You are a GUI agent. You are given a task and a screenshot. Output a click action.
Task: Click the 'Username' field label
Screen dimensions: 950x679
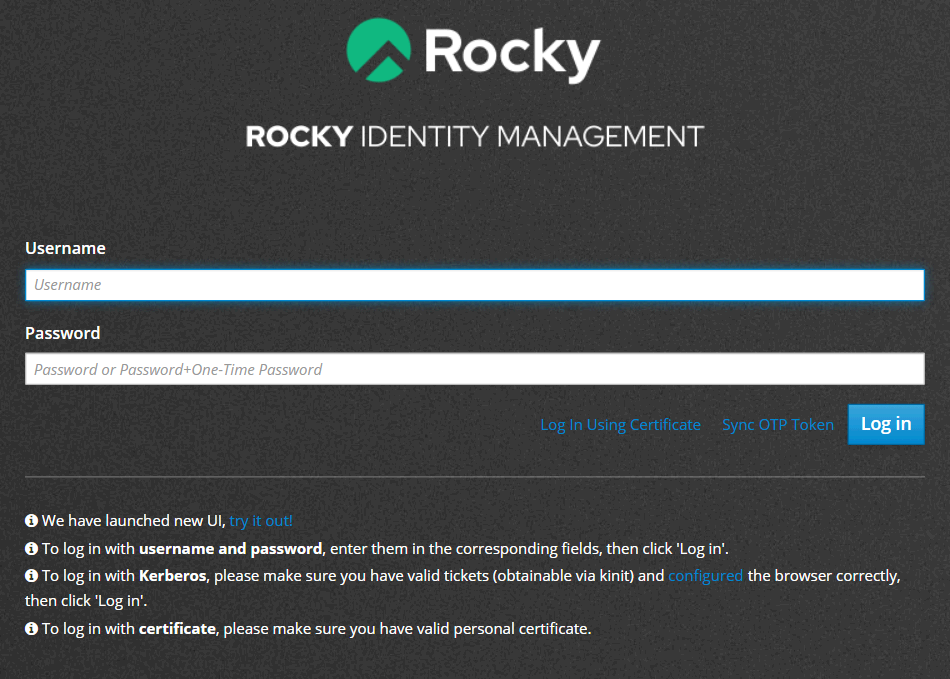[x=65, y=248]
